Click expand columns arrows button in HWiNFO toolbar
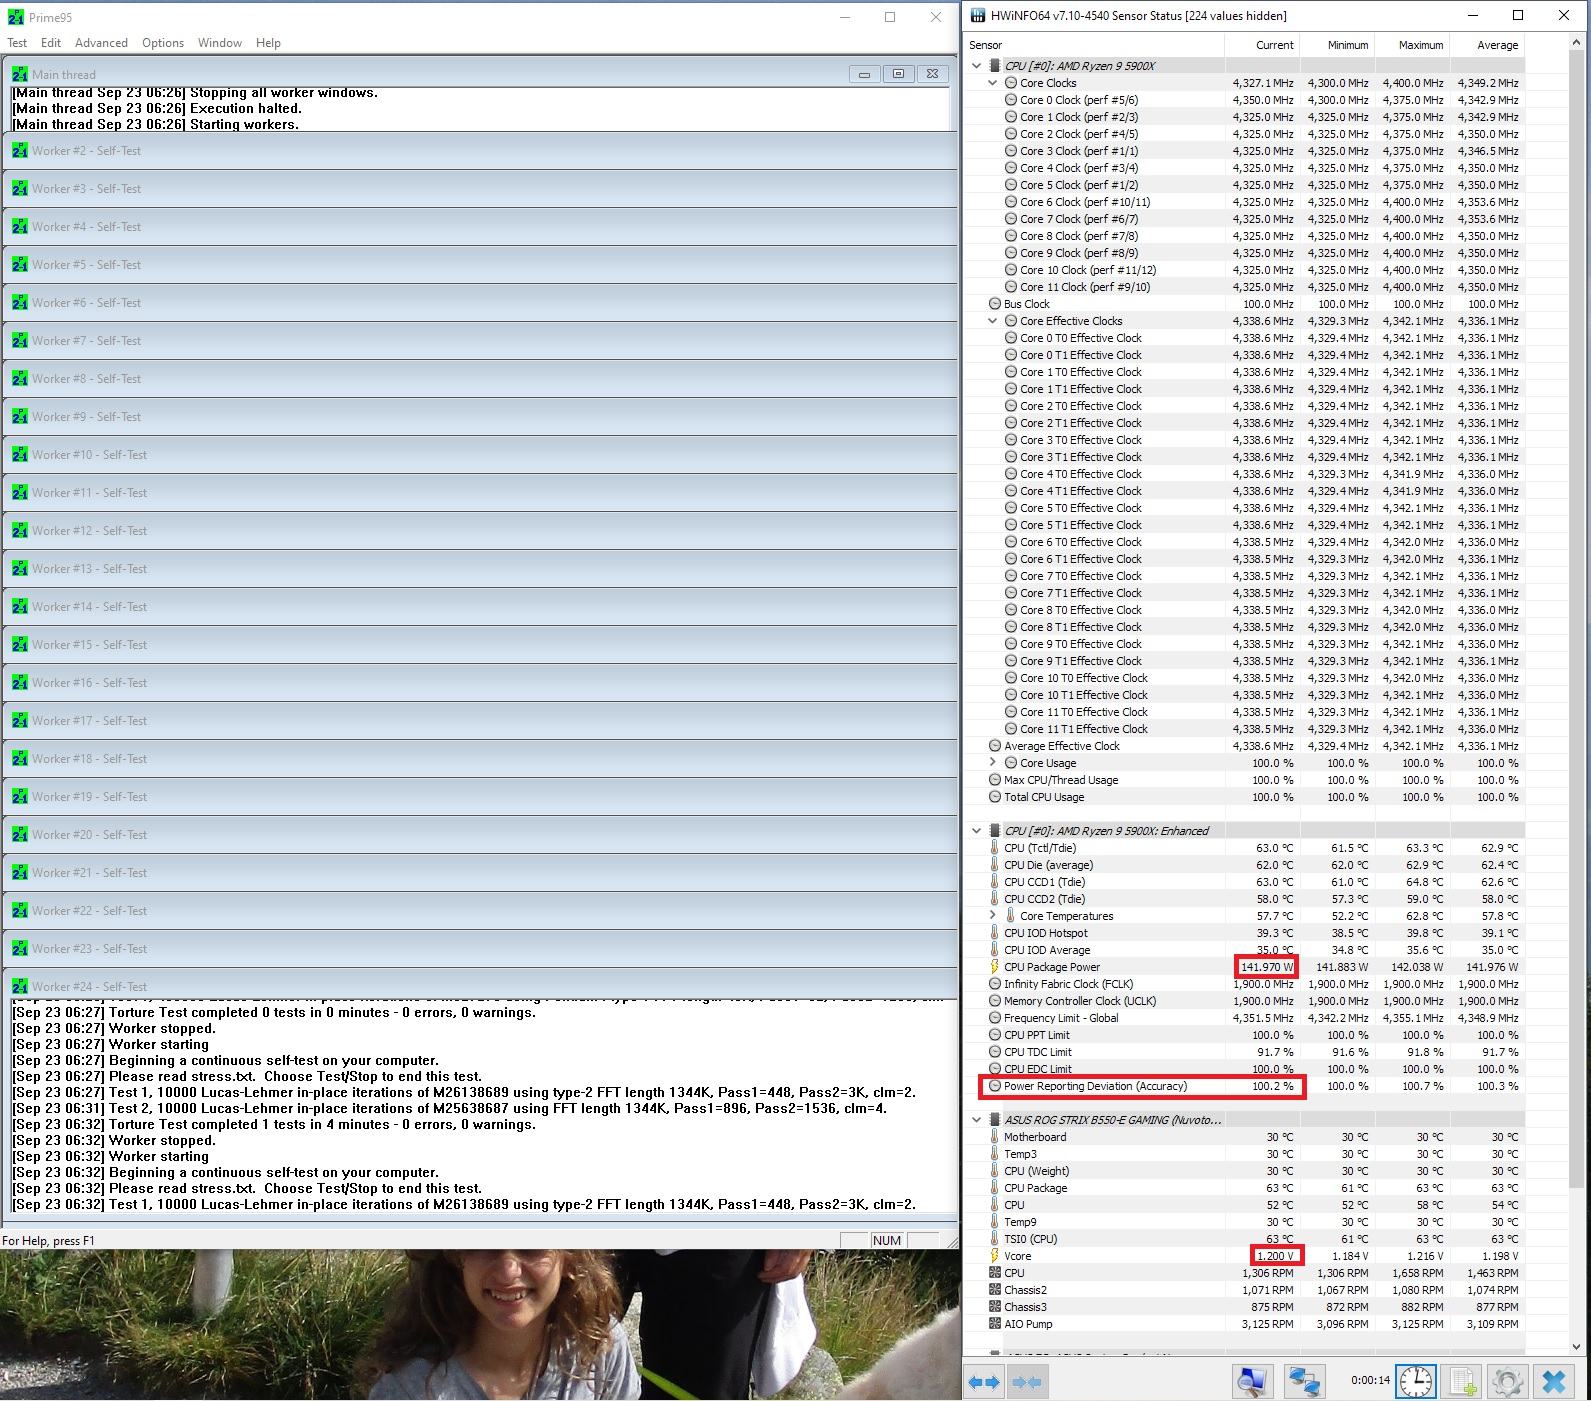Viewport: 1591px width, 1401px height. coord(984,1382)
